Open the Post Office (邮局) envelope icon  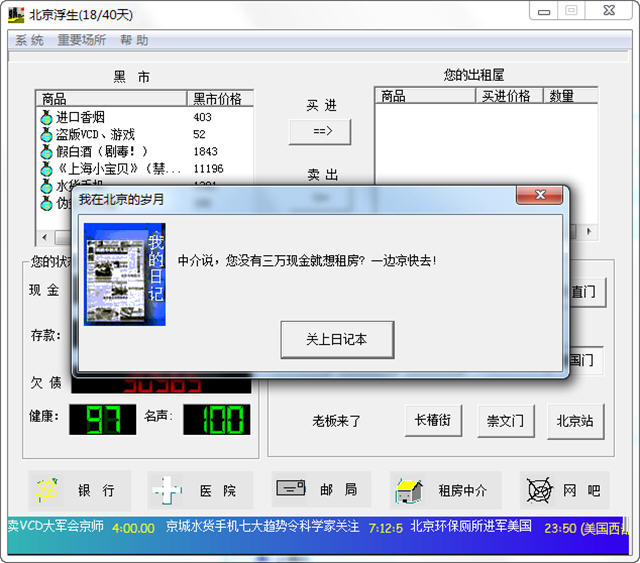(290, 489)
